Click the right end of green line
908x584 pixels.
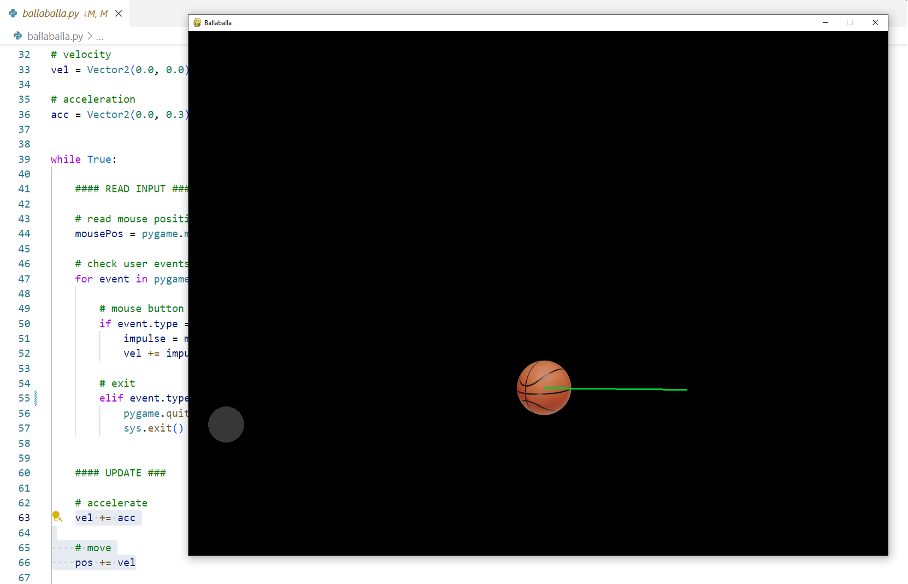pyautogui.click(x=685, y=390)
